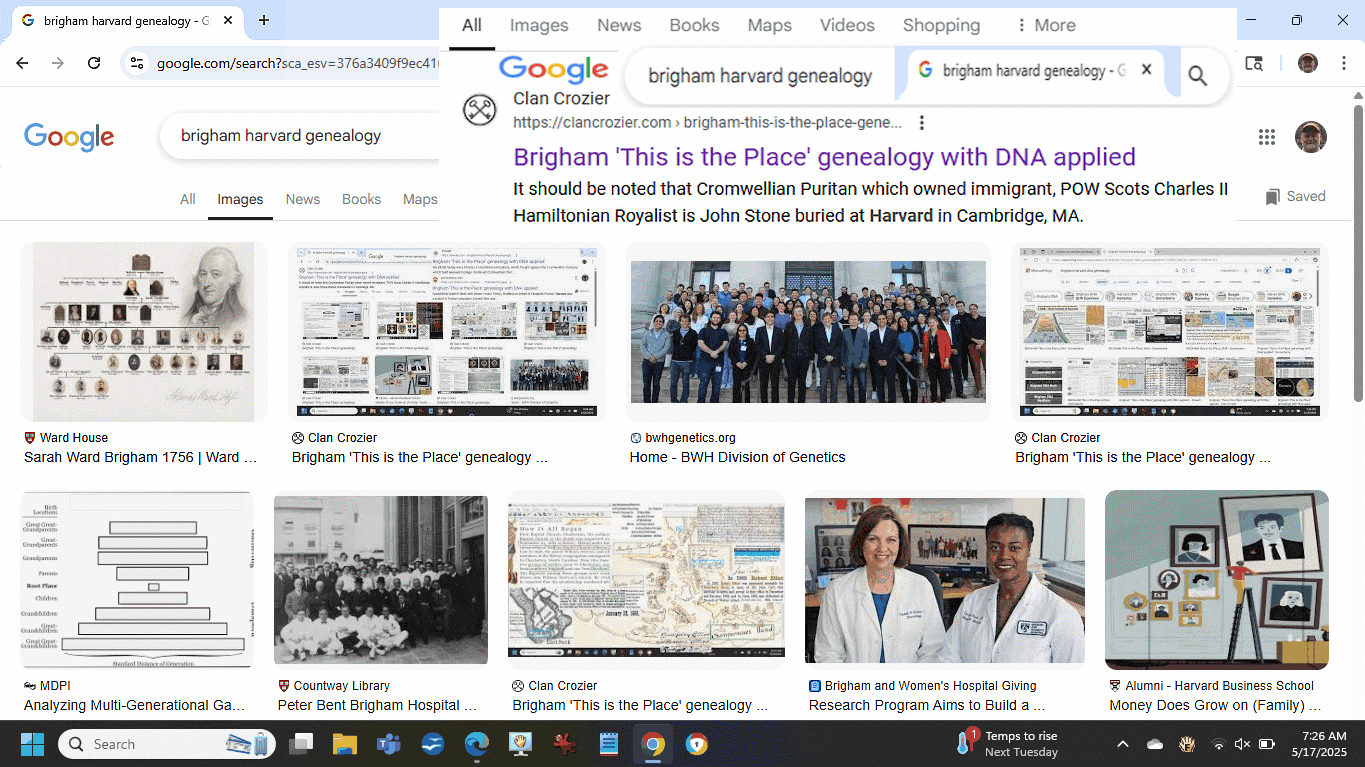This screenshot has height=767, width=1365.
Task: Click the Google logo beside the main search box
Action: click(69, 137)
